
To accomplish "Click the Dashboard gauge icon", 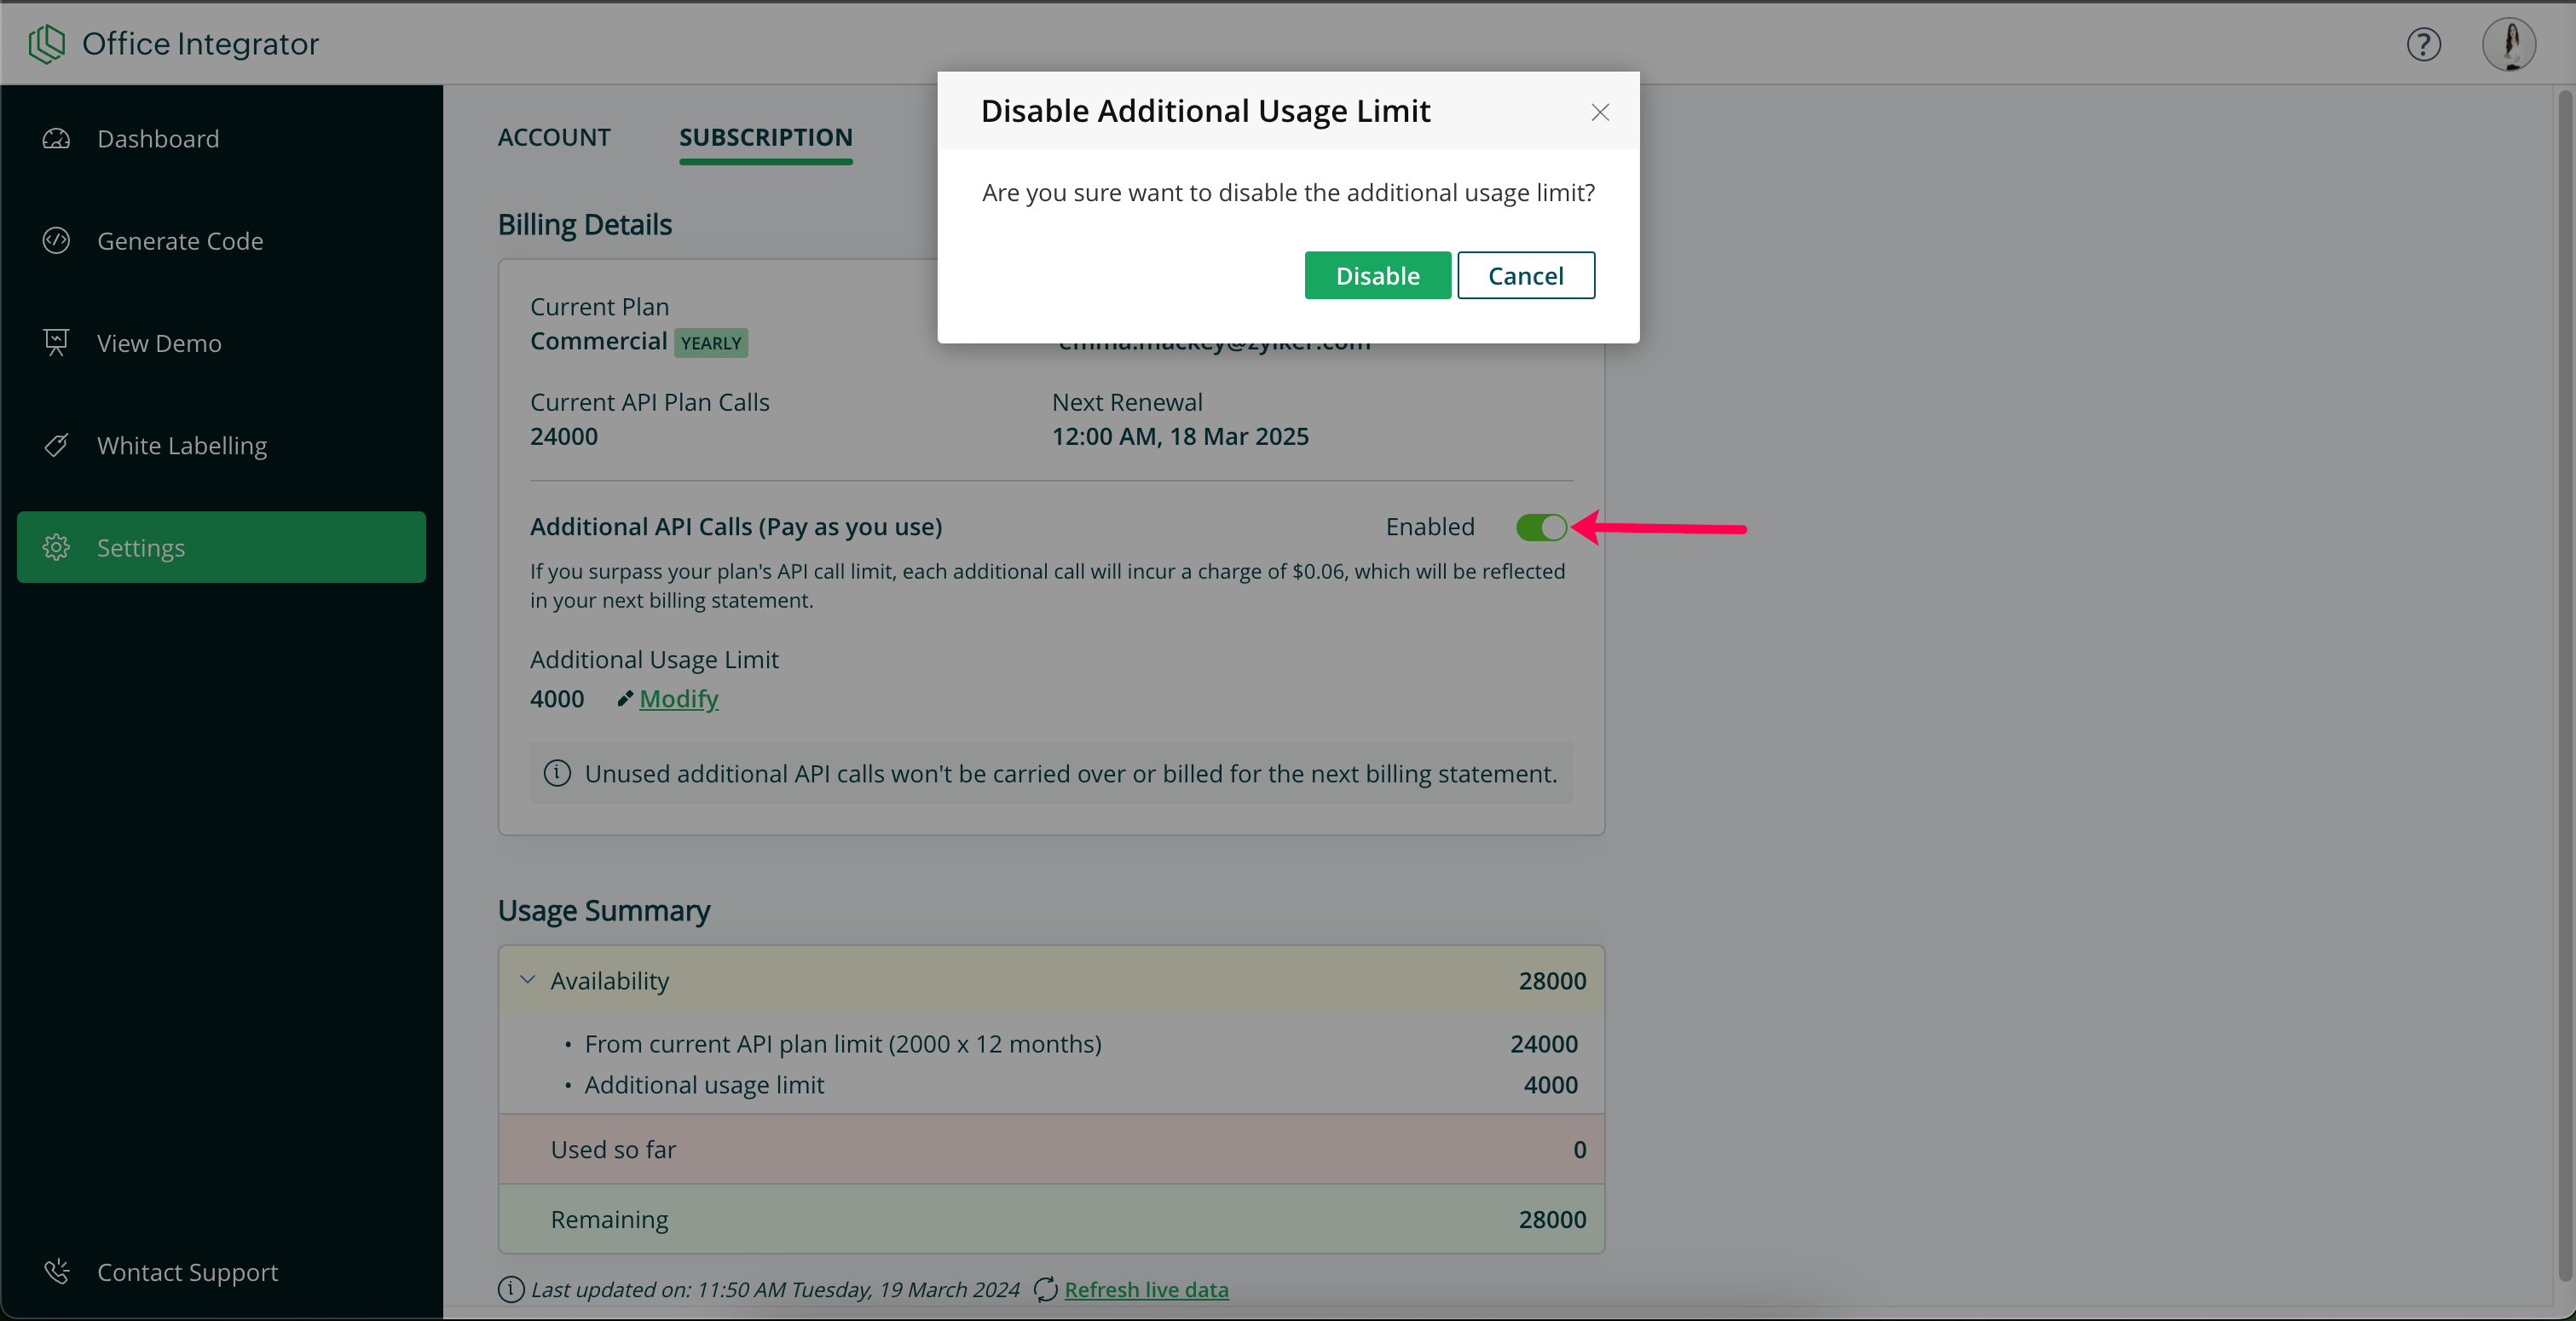I will coord(56,138).
